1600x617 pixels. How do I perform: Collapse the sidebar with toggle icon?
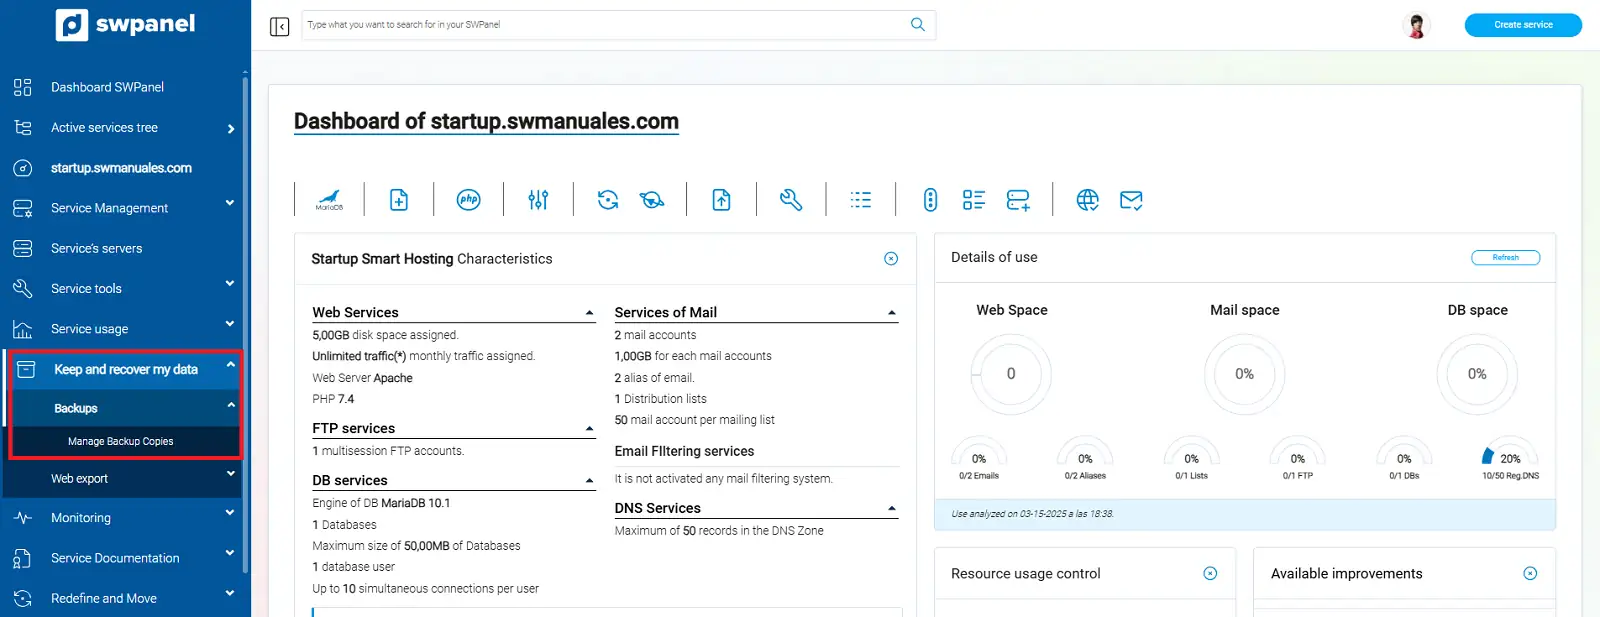[280, 26]
